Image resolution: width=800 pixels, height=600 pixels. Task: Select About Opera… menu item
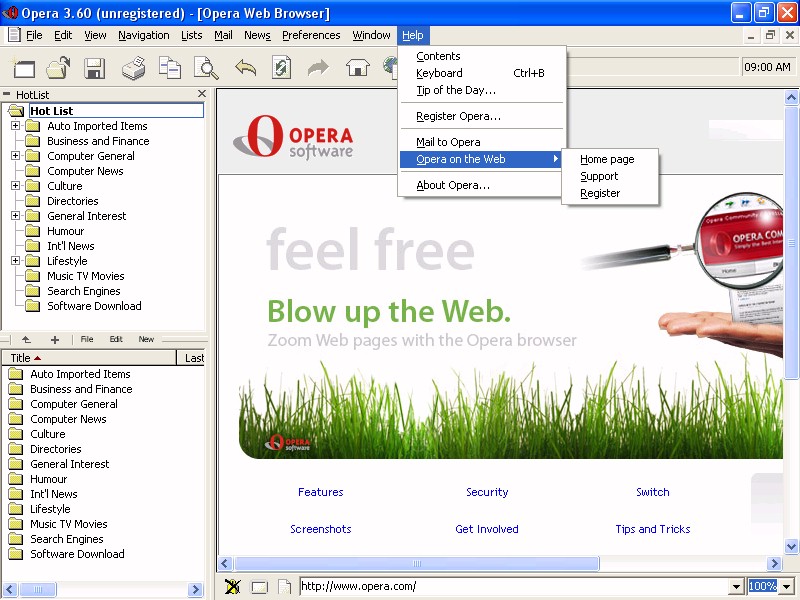coord(453,185)
